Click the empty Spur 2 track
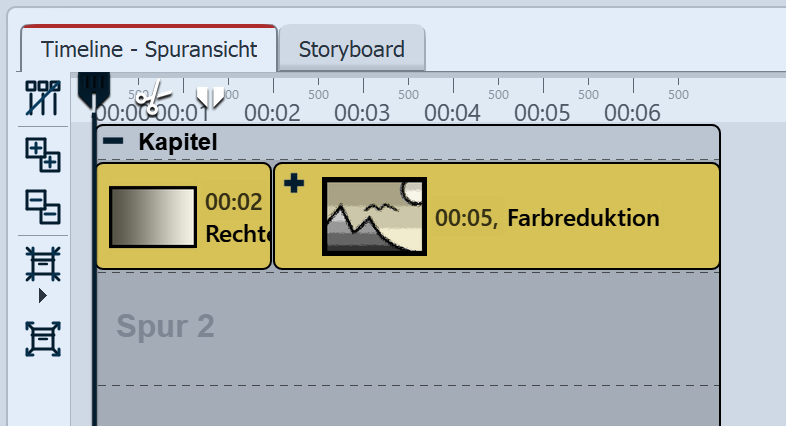The width and height of the screenshot is (786, 426). point(400,327)
